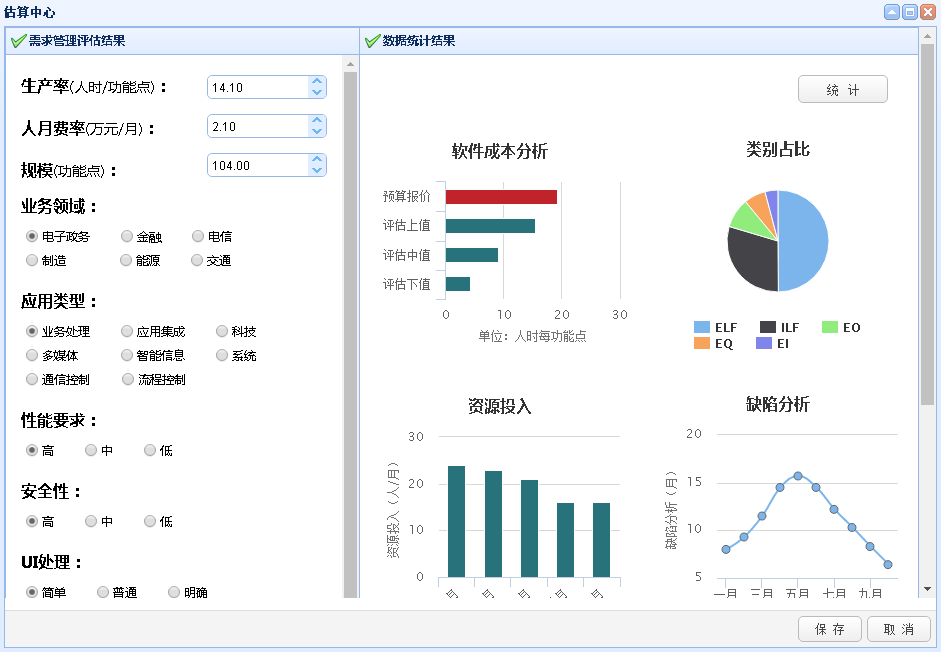The image size is (941, 652).
Task: Set UI处理 to 明确
Action: point(174,592)
